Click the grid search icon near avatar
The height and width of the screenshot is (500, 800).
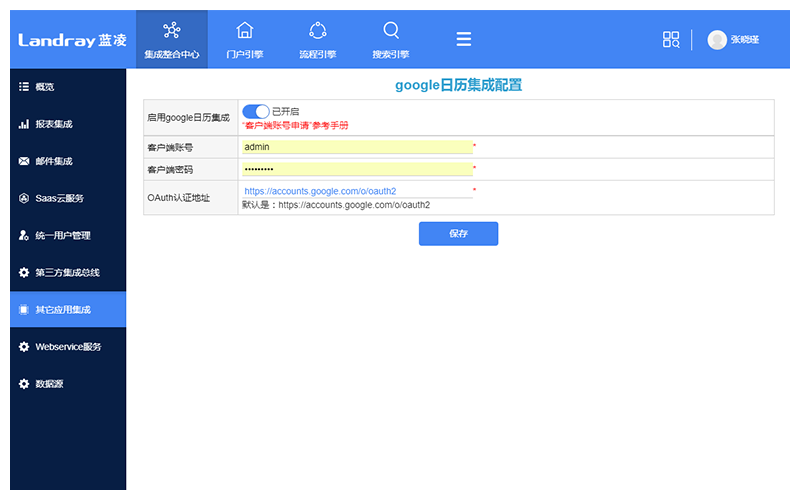(x=671, y=40)
